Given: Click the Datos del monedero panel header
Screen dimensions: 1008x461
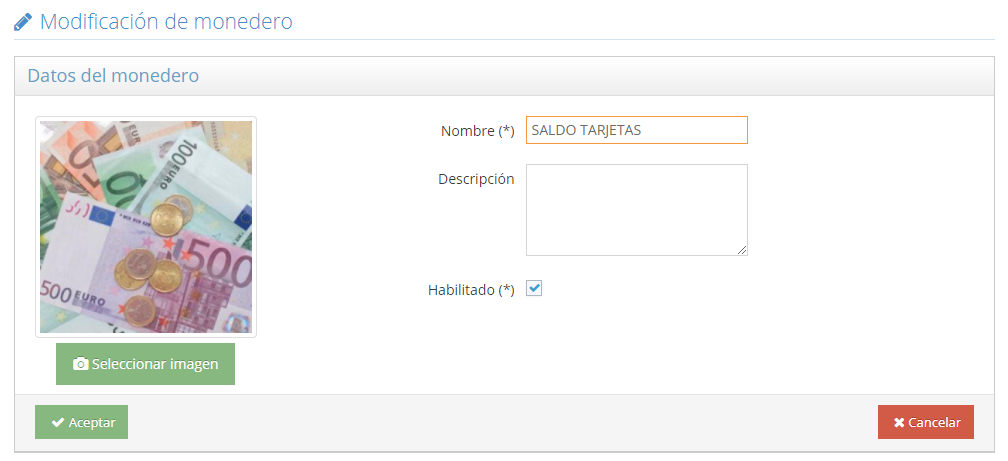Looking at the screenshot, I should point(113,76).
